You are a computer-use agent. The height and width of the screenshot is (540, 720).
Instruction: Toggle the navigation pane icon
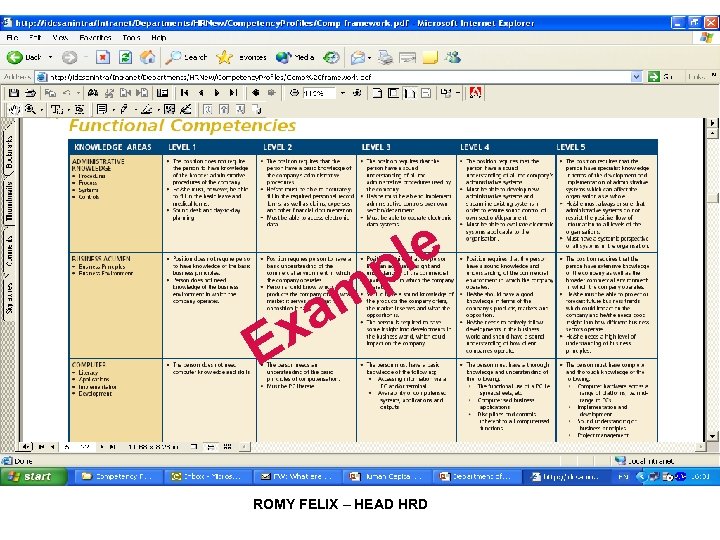[x=162, y=93]
